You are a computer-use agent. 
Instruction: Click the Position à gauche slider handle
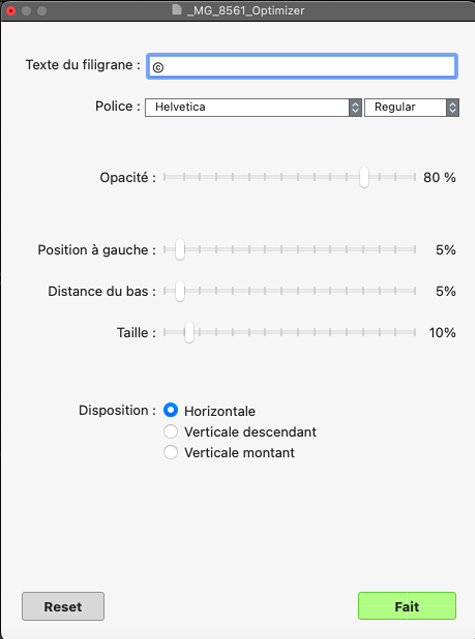[x=180, y=249]
